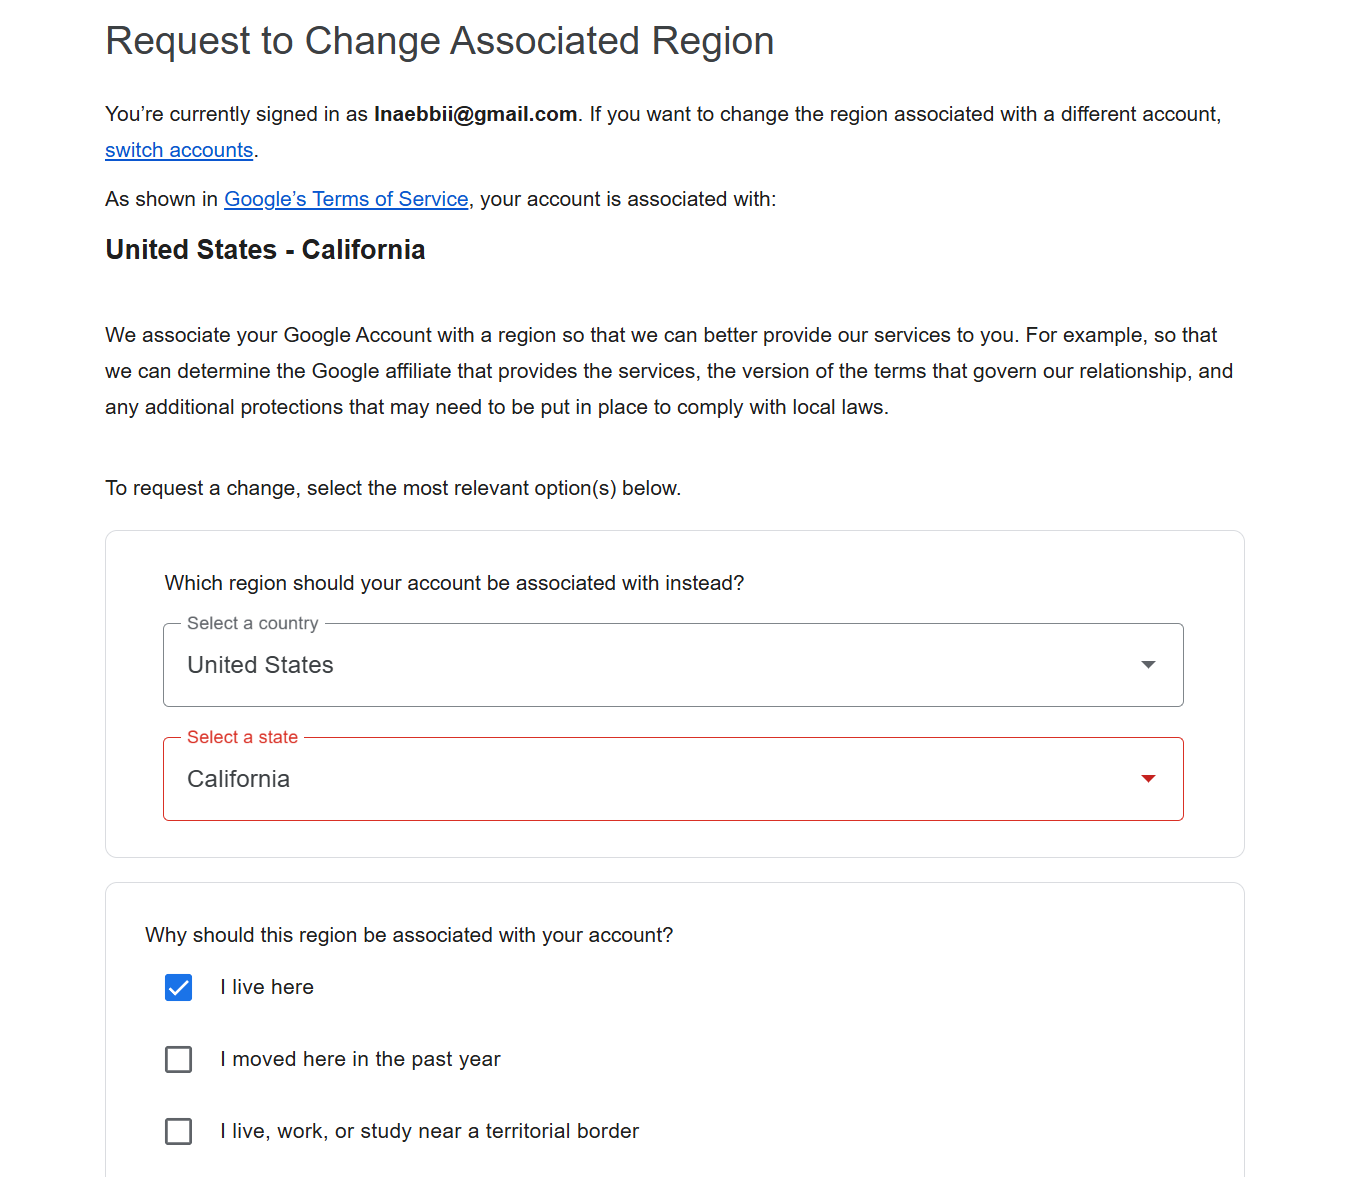Open the state dropdown showing California

point(660,779)
